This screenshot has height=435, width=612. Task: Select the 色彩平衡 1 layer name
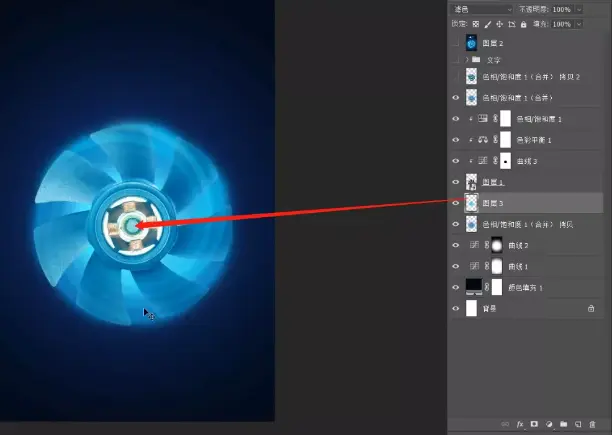(534, 140)
